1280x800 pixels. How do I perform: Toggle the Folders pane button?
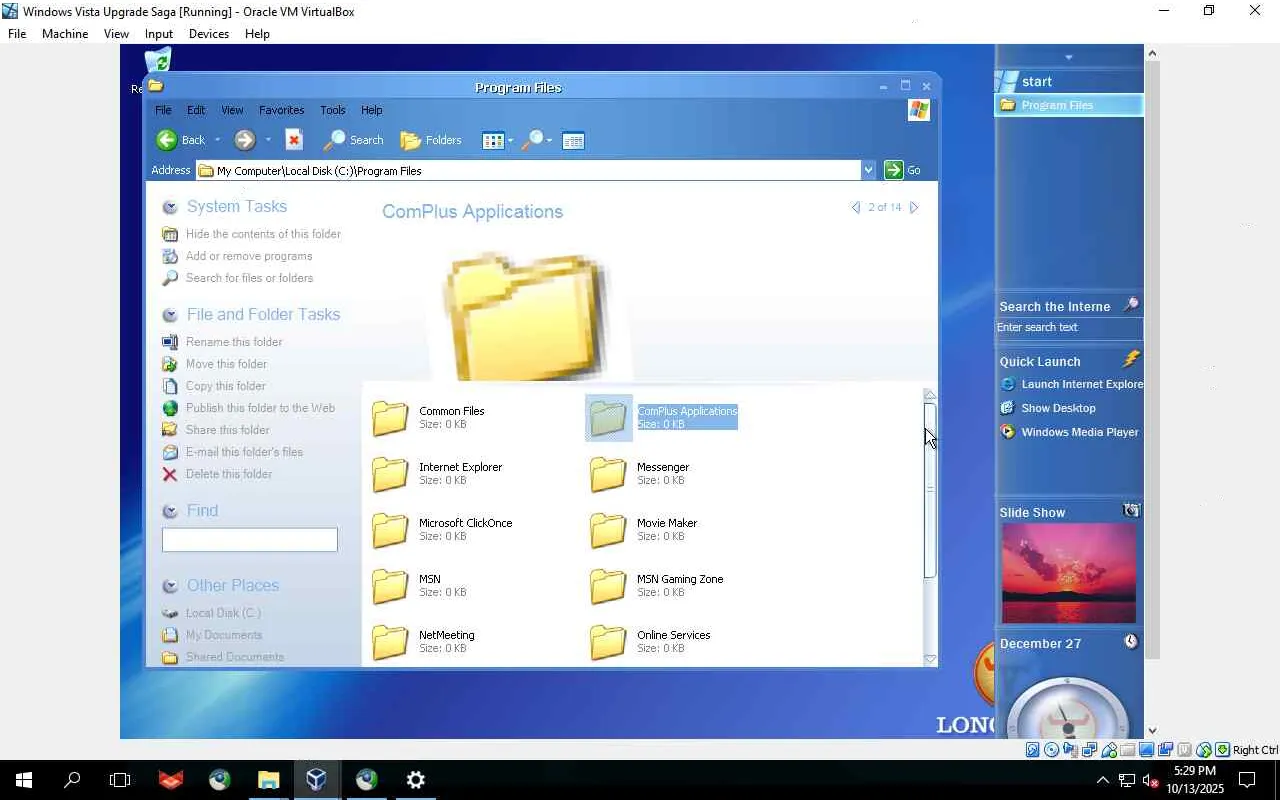431,140
